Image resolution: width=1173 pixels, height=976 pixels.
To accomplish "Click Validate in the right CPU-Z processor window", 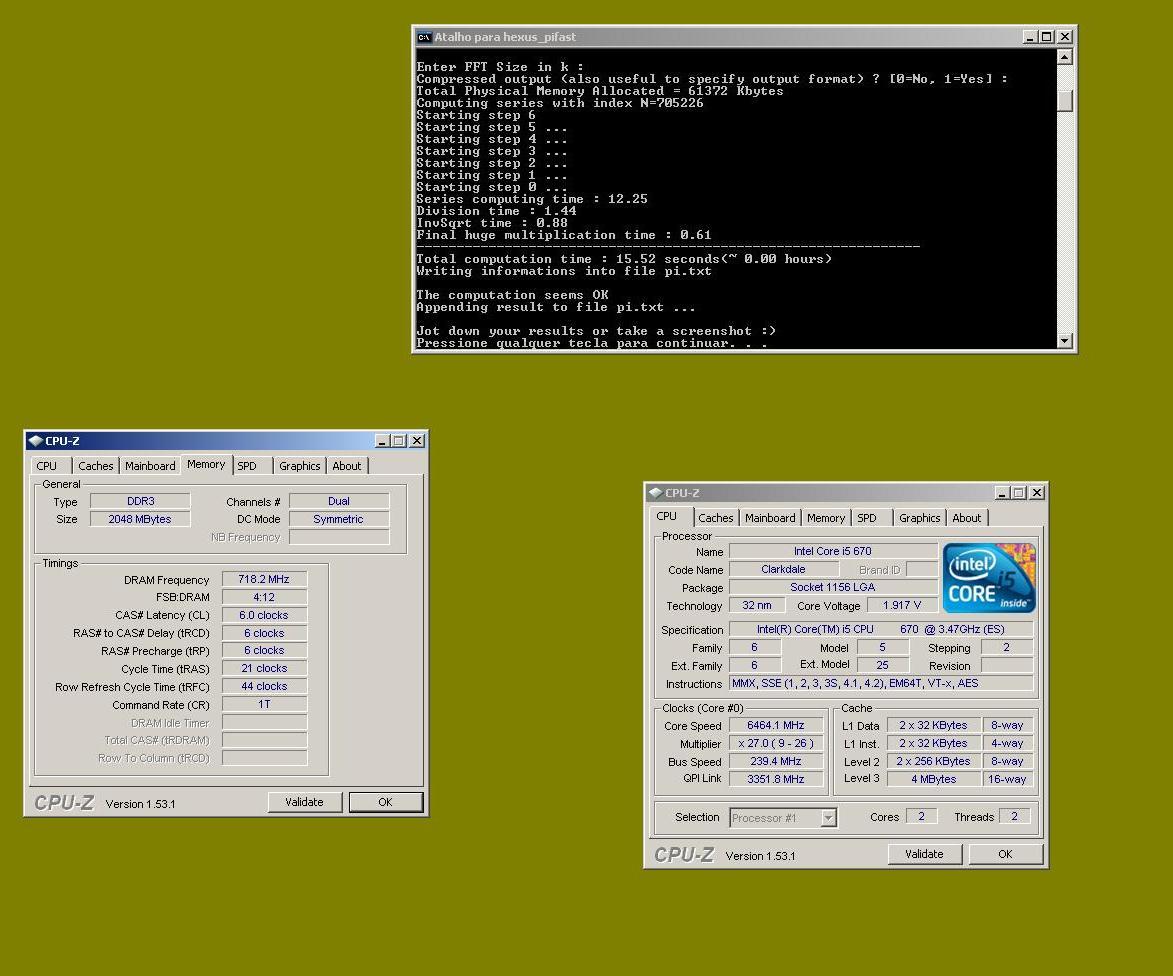I will [x=925, y=854].
